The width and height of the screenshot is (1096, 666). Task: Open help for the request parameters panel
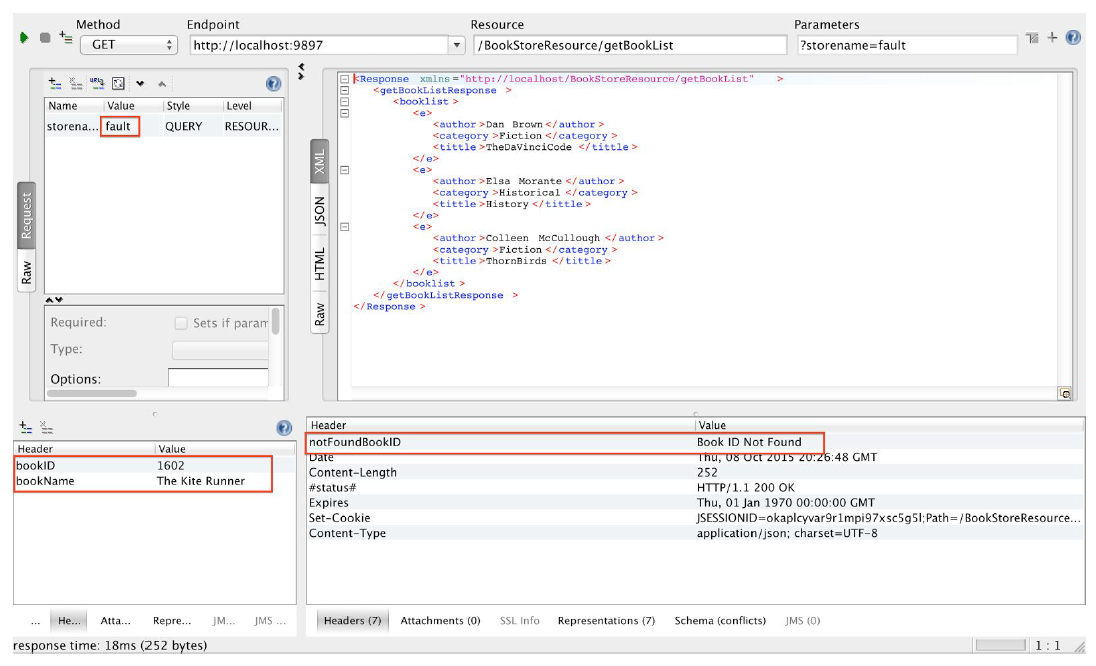point(273,84)
